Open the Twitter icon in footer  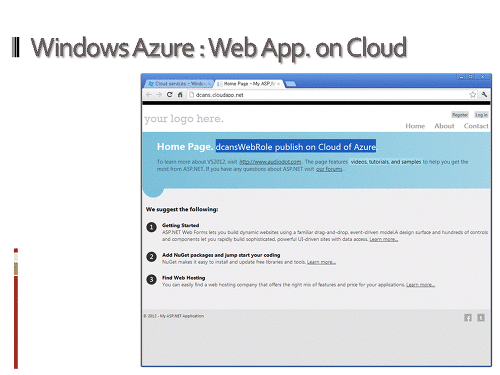[481, 318]
